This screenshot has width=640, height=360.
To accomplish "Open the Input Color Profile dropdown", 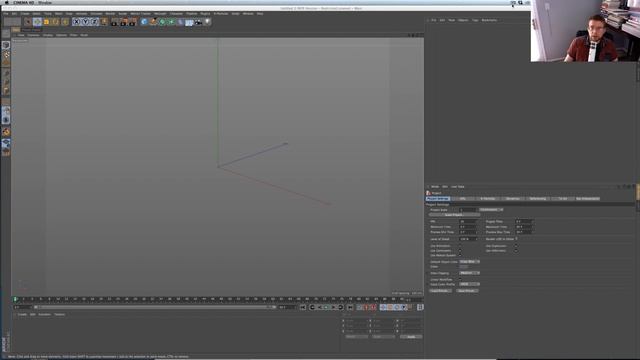I will [469, 284].
